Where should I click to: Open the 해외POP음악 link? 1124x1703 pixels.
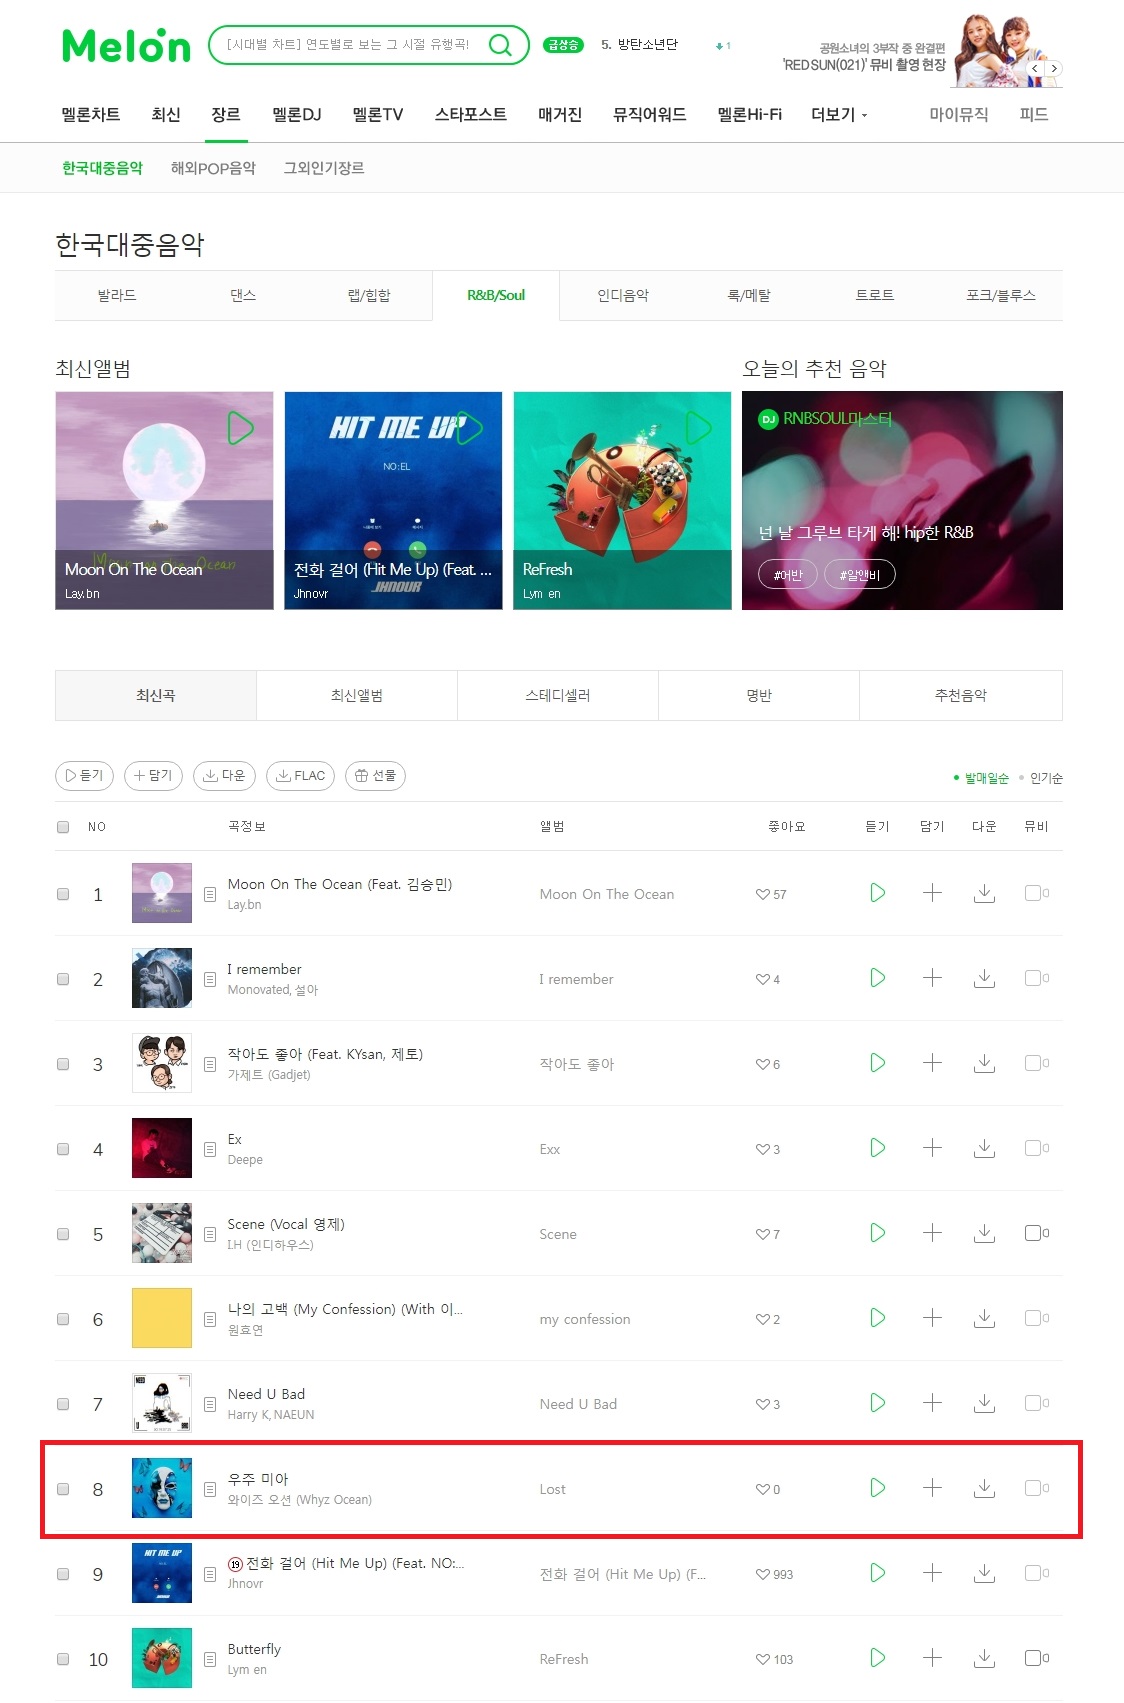tap(213, 168)
